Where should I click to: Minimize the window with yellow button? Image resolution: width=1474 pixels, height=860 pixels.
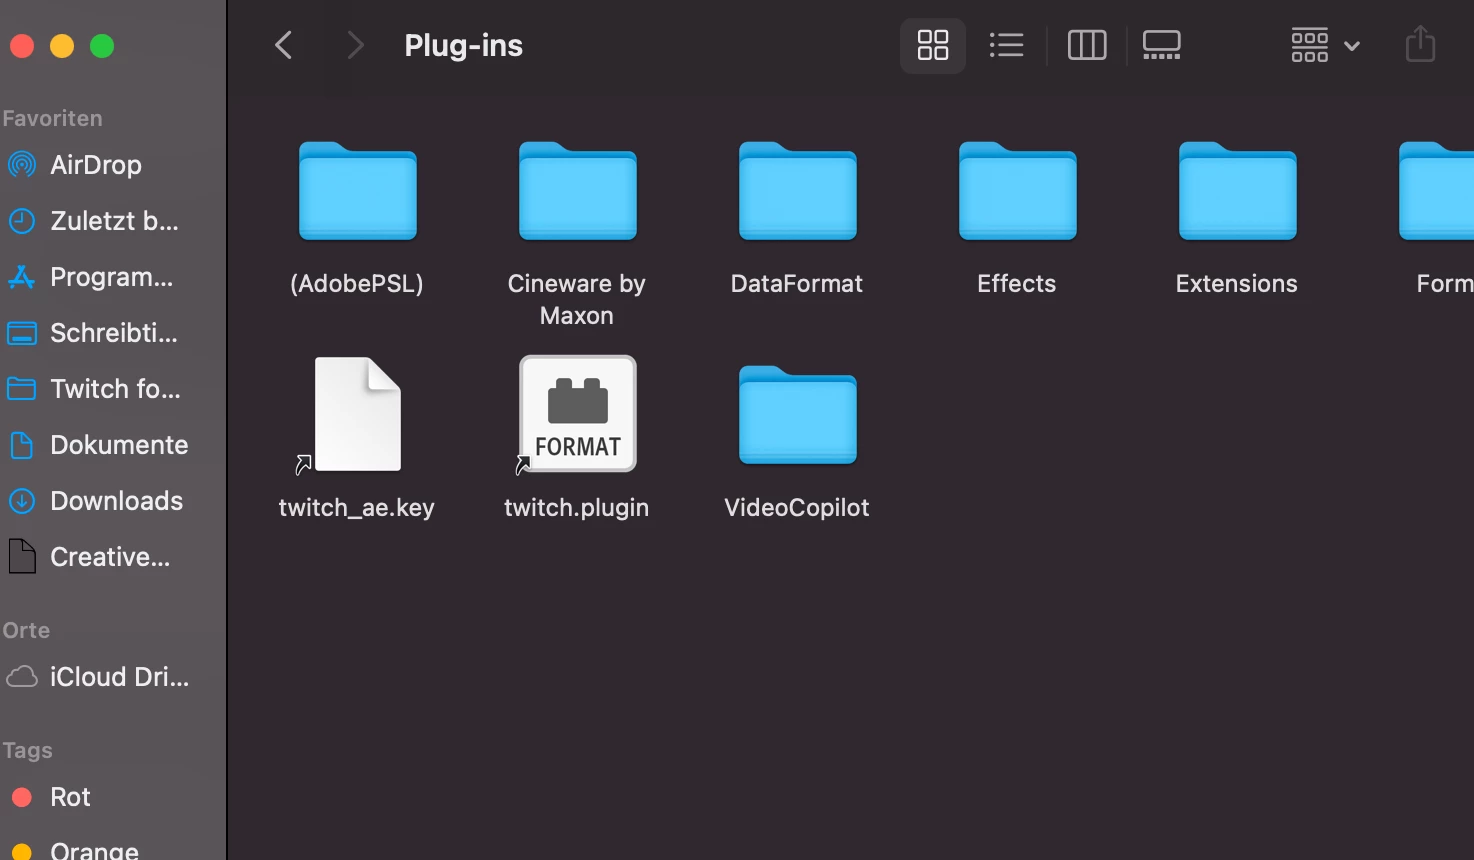click(x=62, y=46)
